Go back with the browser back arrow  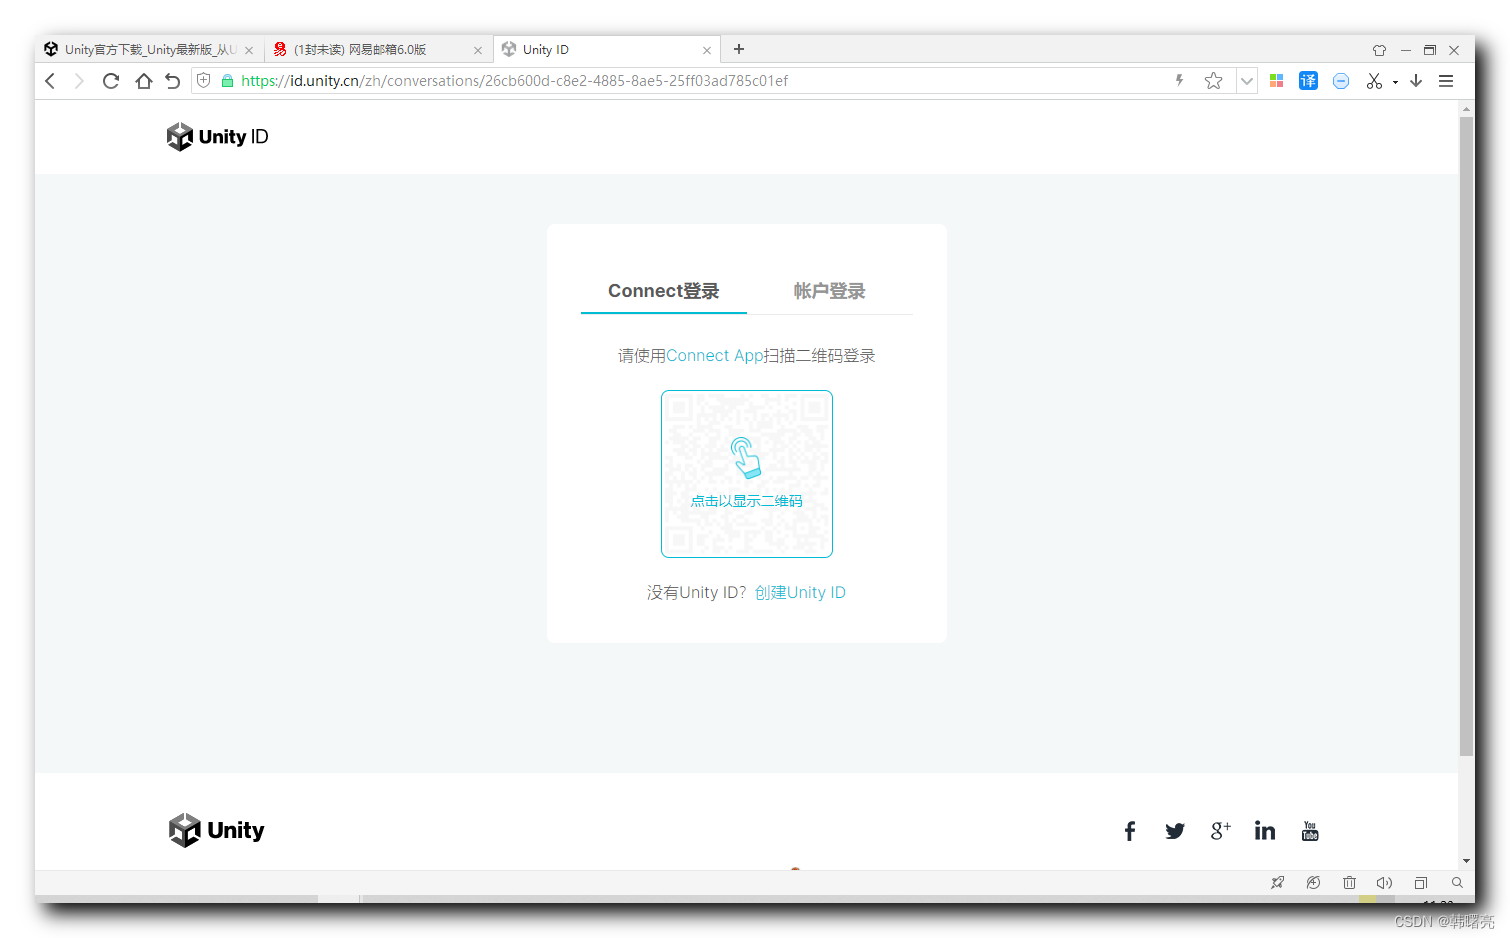coord(50,81)
